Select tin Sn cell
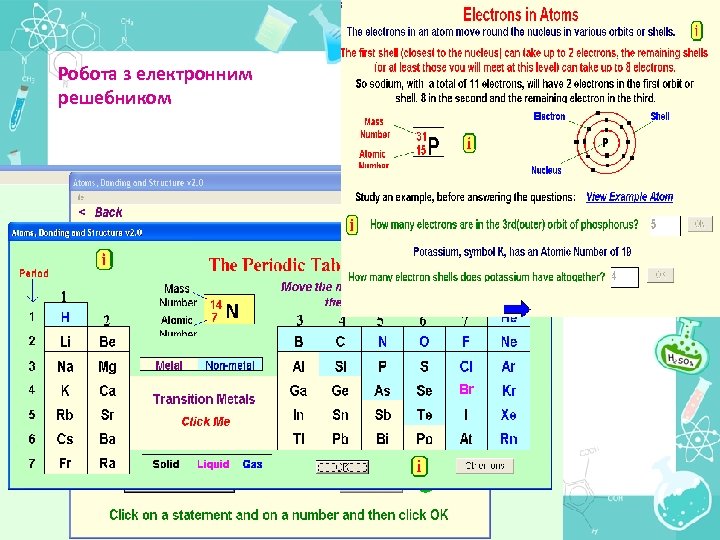Image resolution: width=720 pixels, height=540 pixels. coord(340,415)
